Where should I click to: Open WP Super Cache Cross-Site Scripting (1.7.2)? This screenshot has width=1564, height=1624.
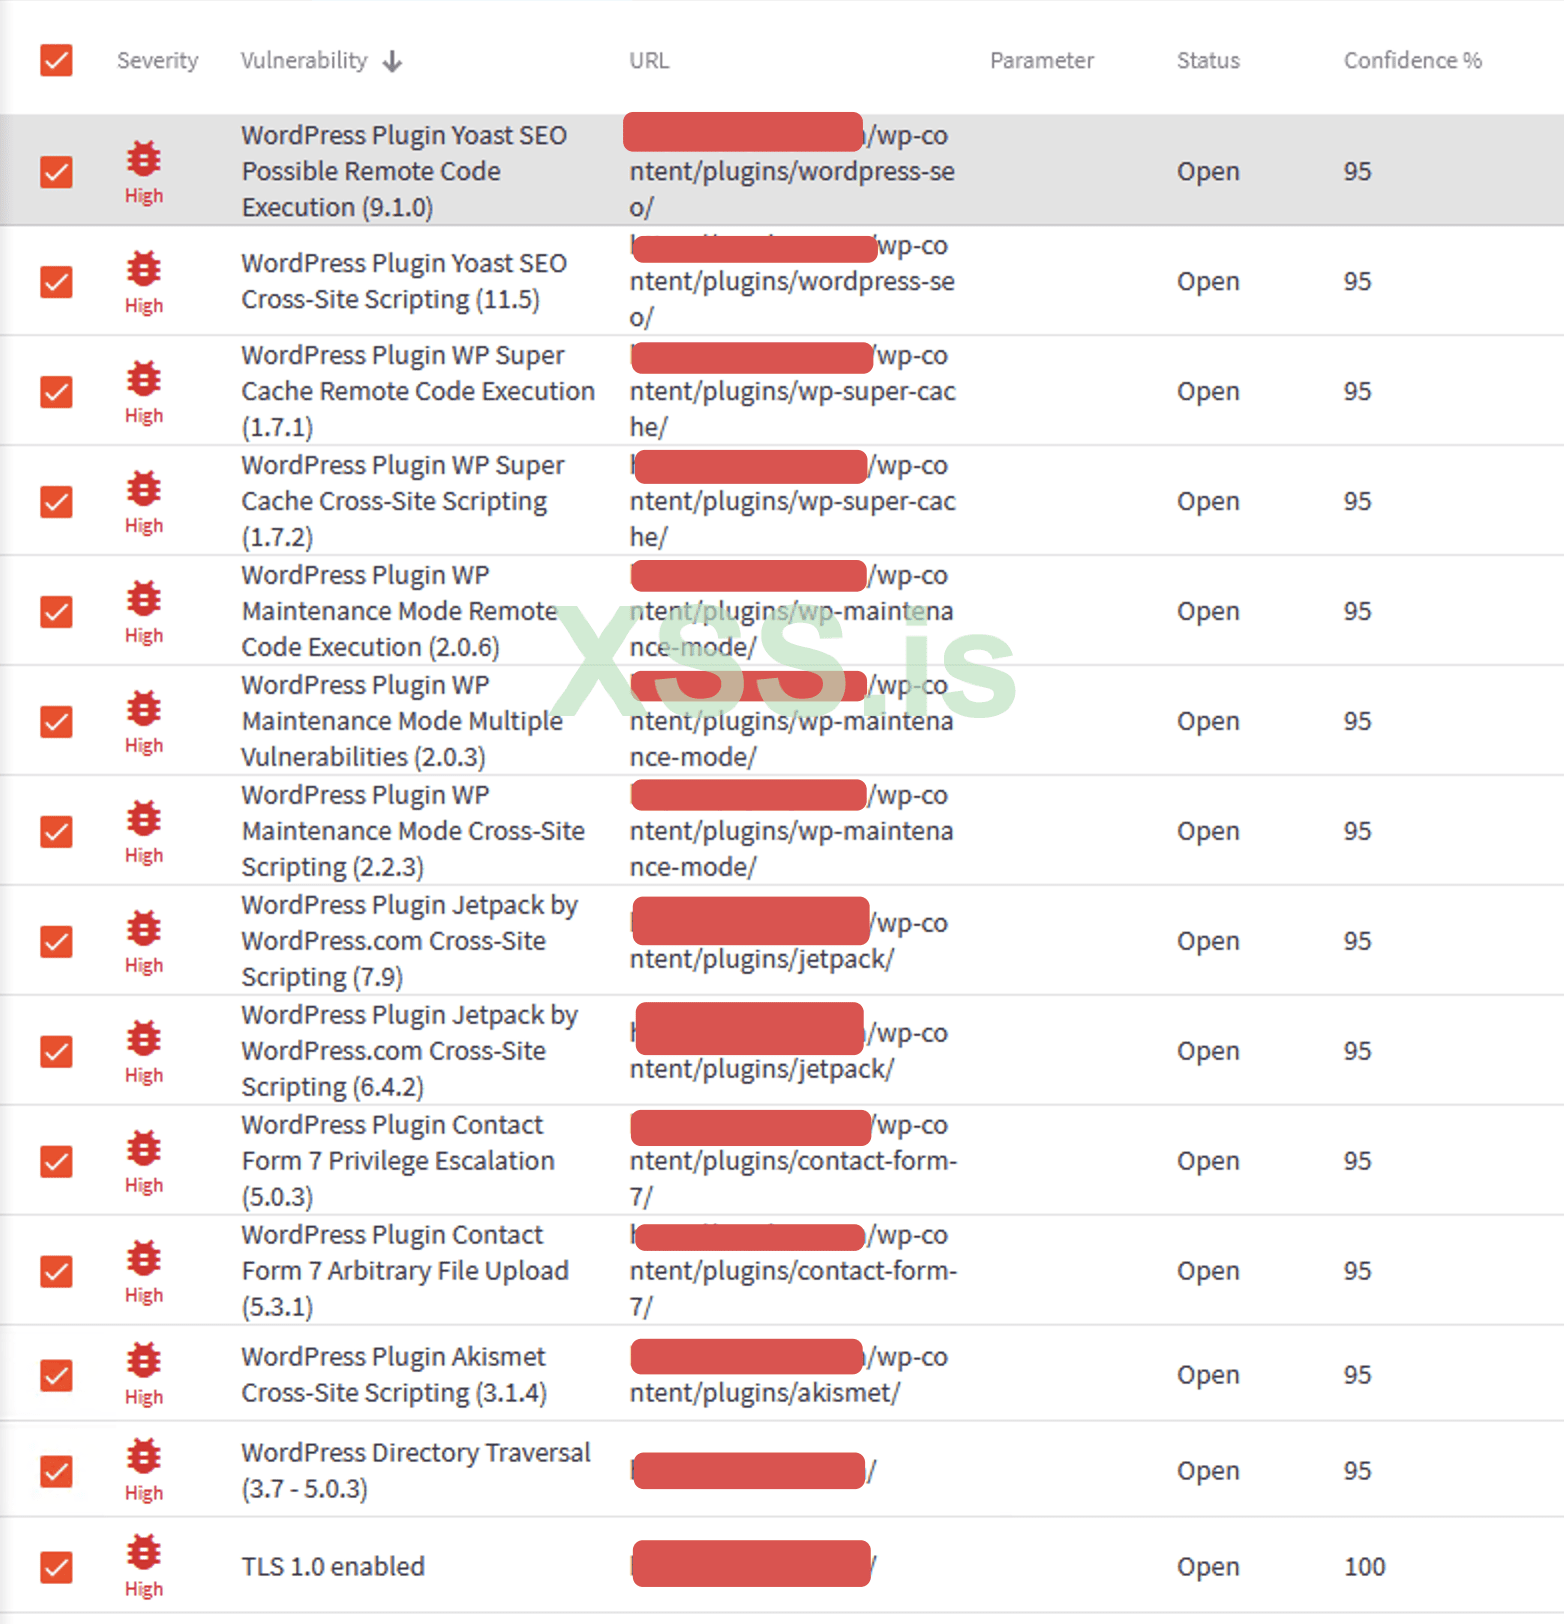point(403,501)
